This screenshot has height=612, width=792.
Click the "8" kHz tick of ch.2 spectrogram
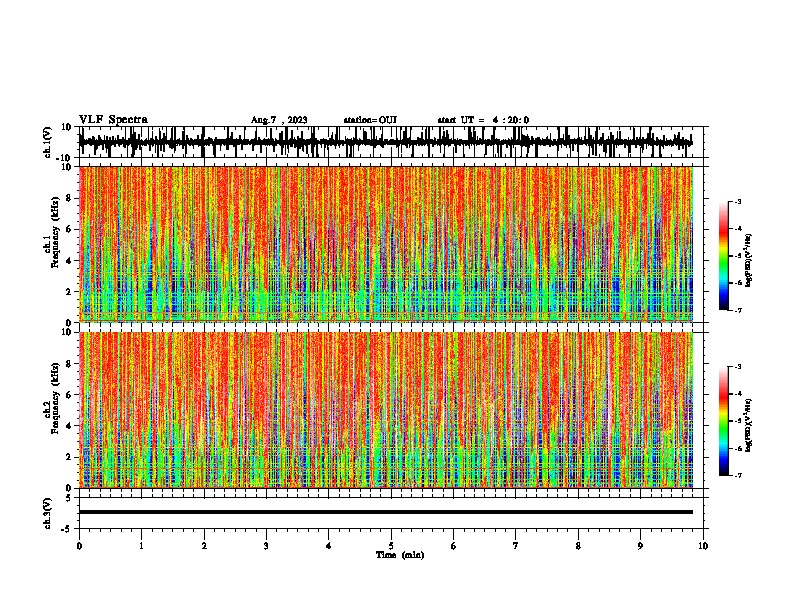(x=69, y=363)
